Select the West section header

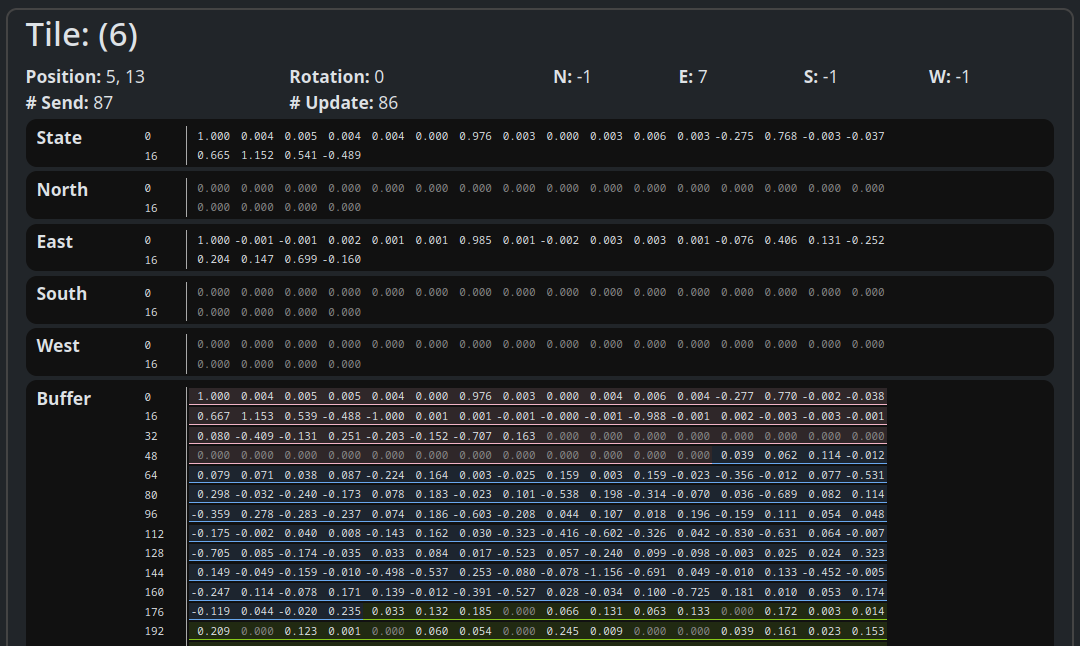click(x=58, y=346)
